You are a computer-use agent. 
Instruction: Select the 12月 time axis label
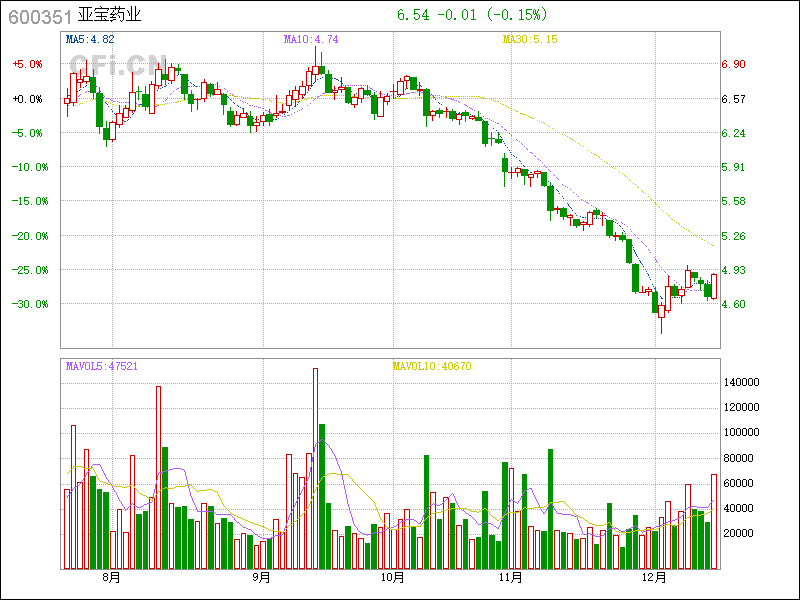point(655,577)
